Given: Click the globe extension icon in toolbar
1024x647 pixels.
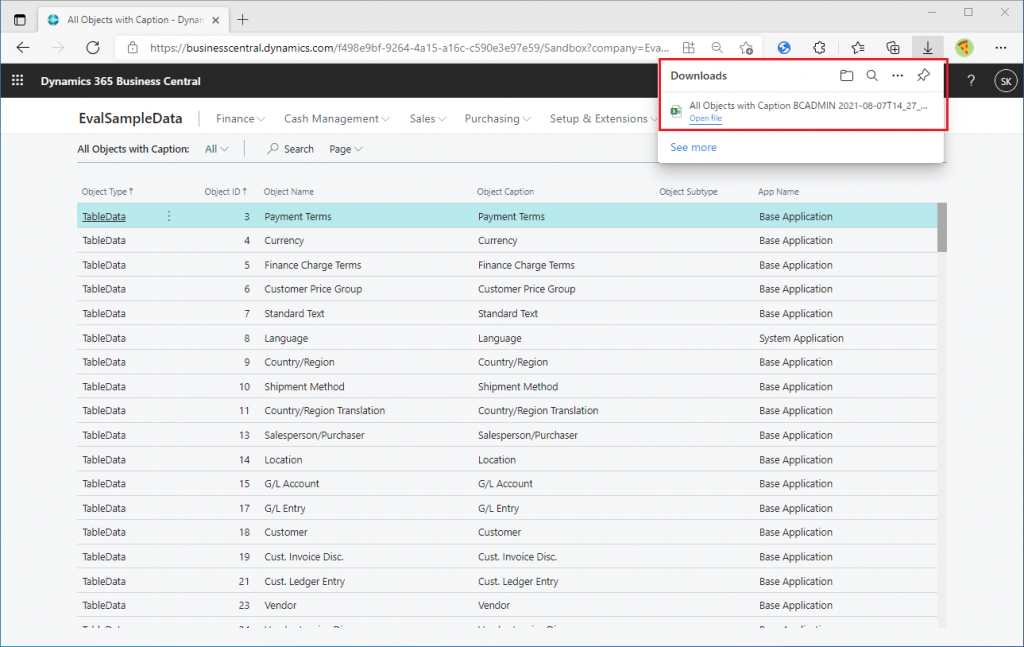Looking at the screenshot, I should (x=784, y=48).
